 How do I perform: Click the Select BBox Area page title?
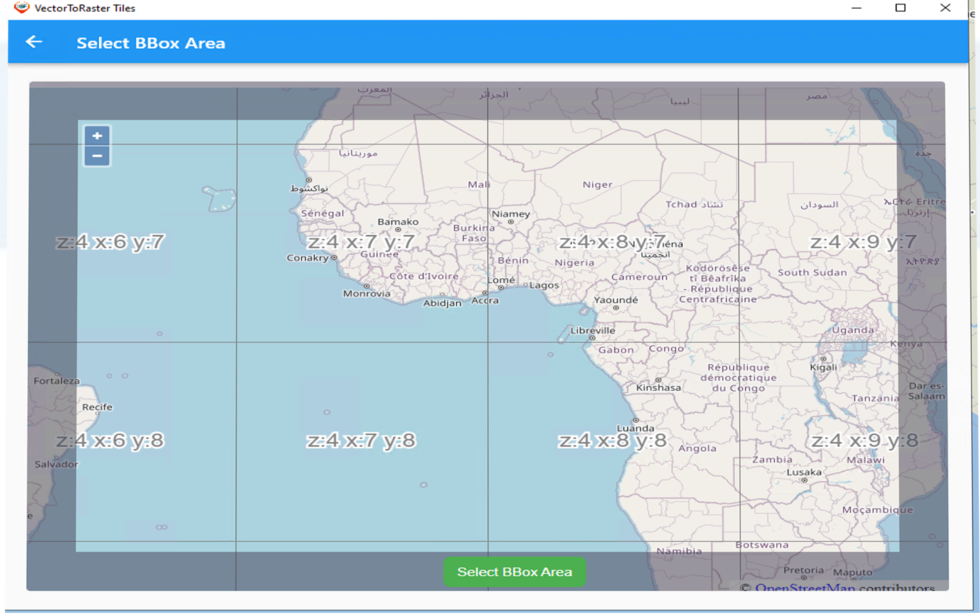pyautogui.click(x=150, y=42)
